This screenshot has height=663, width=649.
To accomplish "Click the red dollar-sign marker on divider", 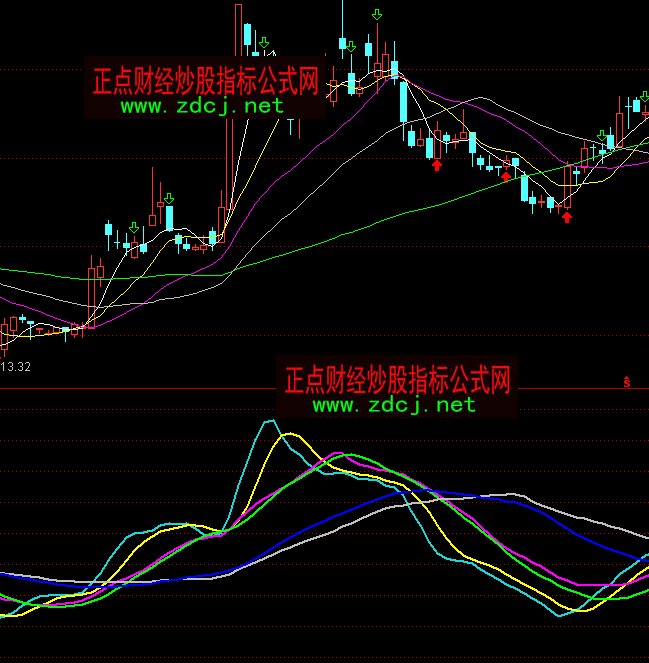I will [x=627, y=381].
